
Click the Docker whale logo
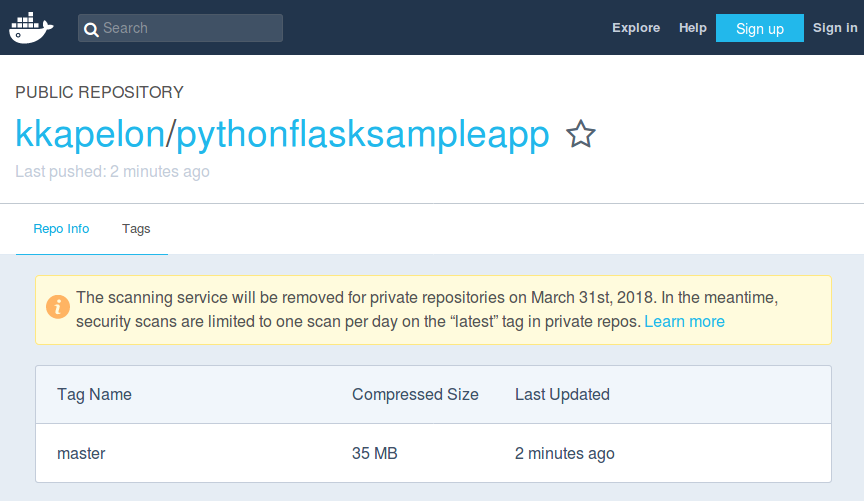click(30, 28)
